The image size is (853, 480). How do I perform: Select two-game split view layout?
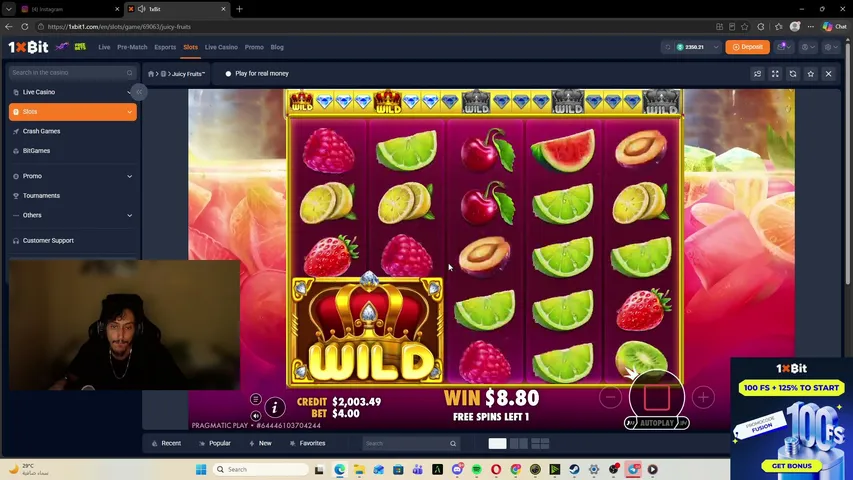(x=518, y=444)
